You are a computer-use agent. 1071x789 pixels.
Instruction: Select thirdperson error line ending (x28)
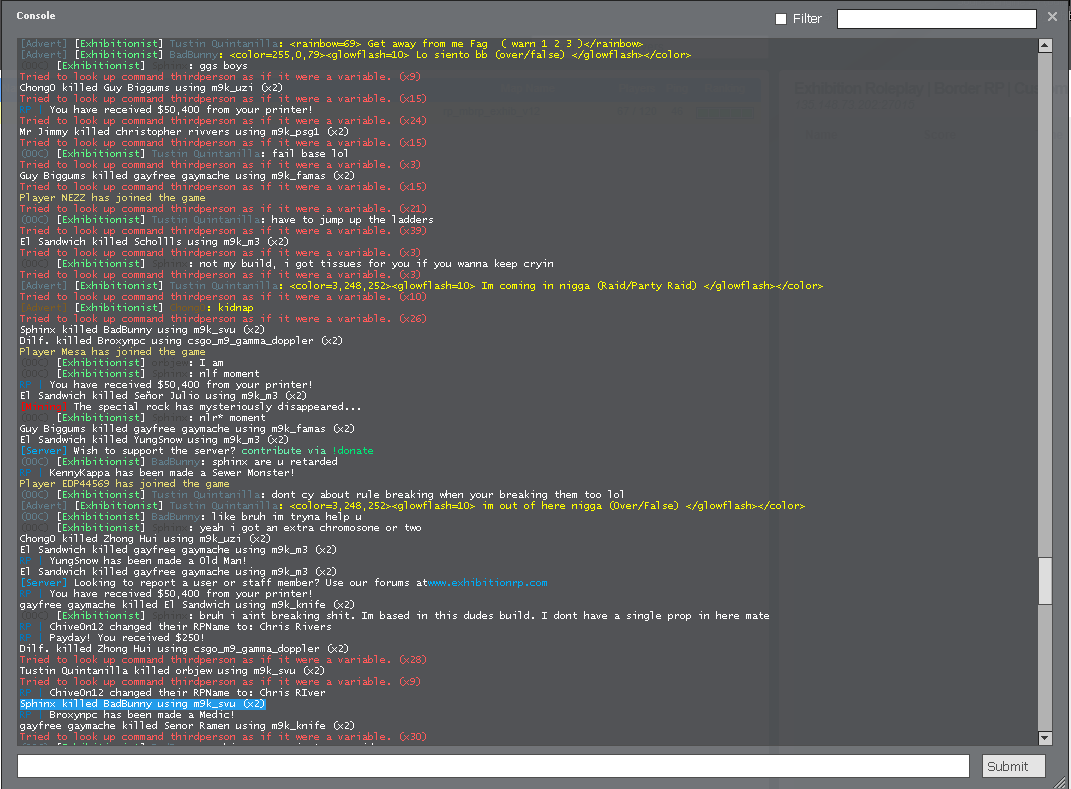(x=223, y=660)
